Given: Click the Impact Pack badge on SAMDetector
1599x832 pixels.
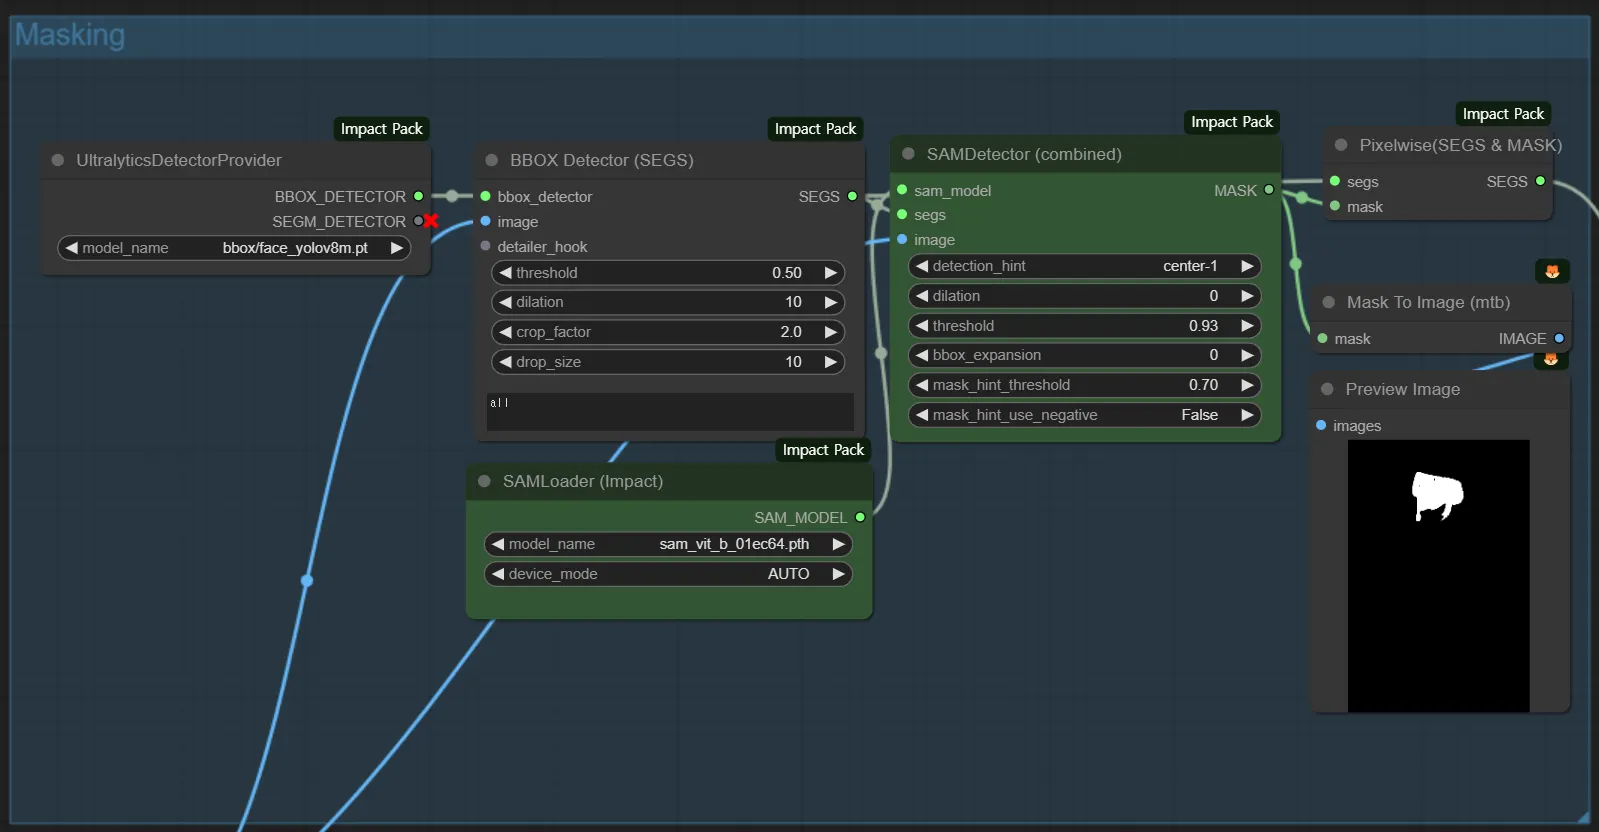Looking at the screenshot, I should click(x=1232, y=122).
